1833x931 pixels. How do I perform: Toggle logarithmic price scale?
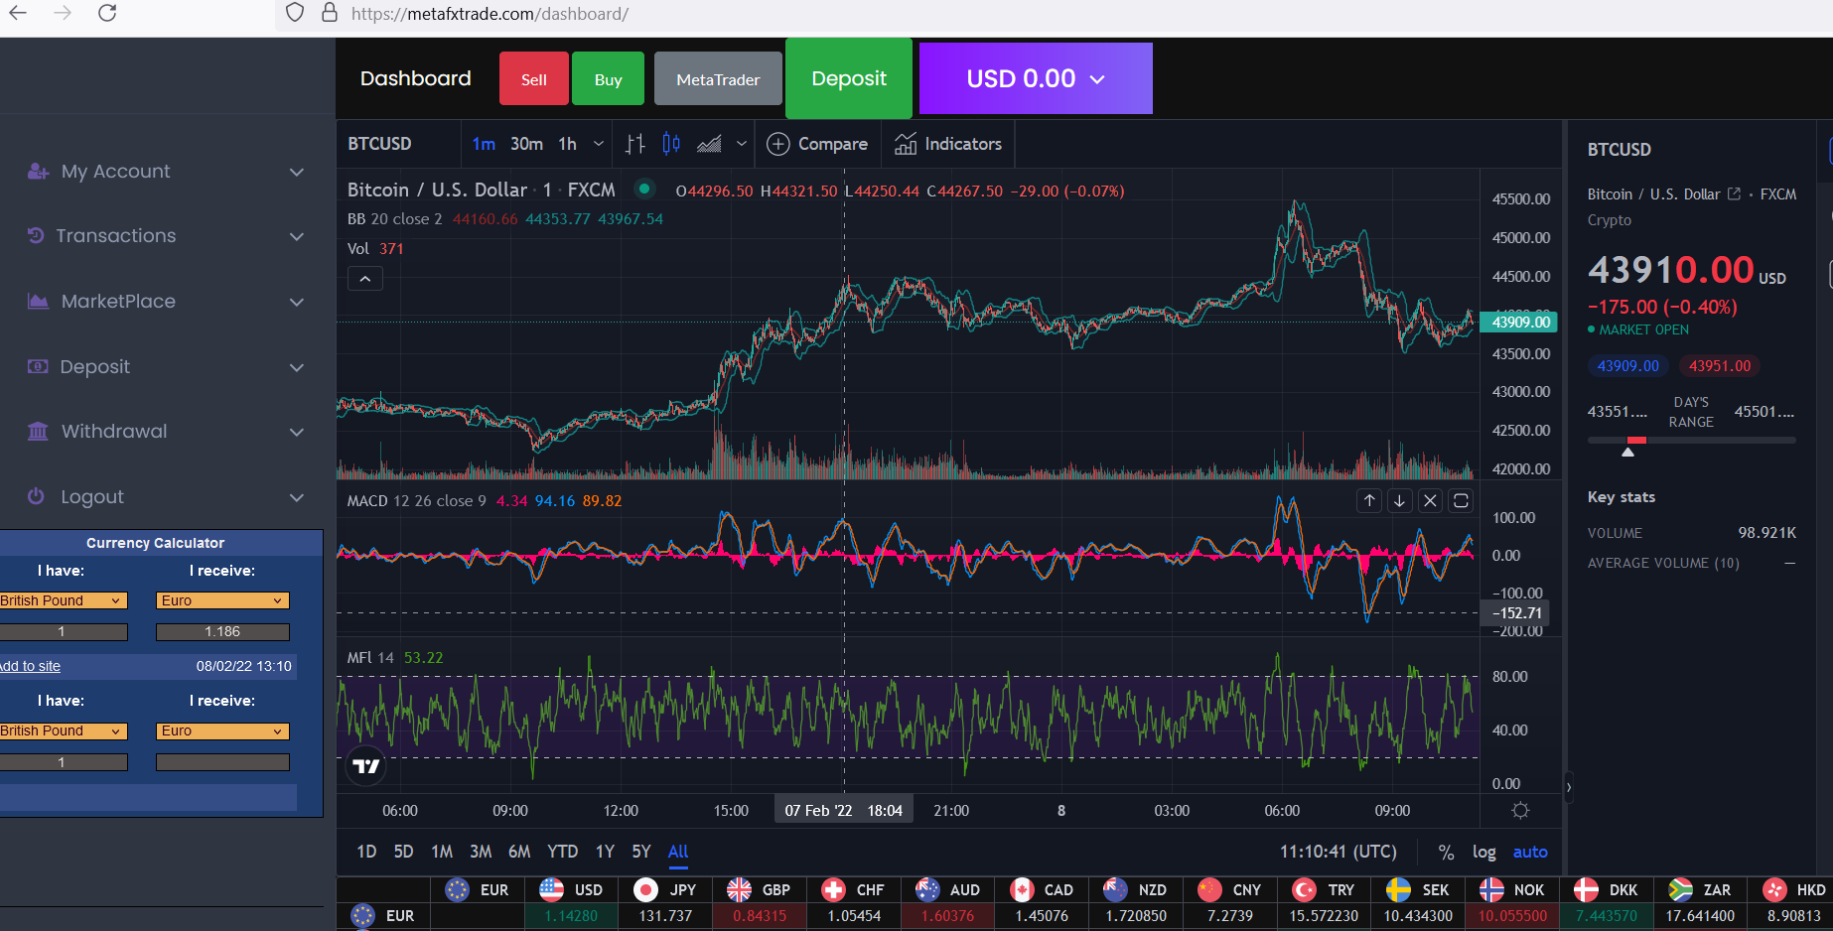click(x=1484, y=852)
